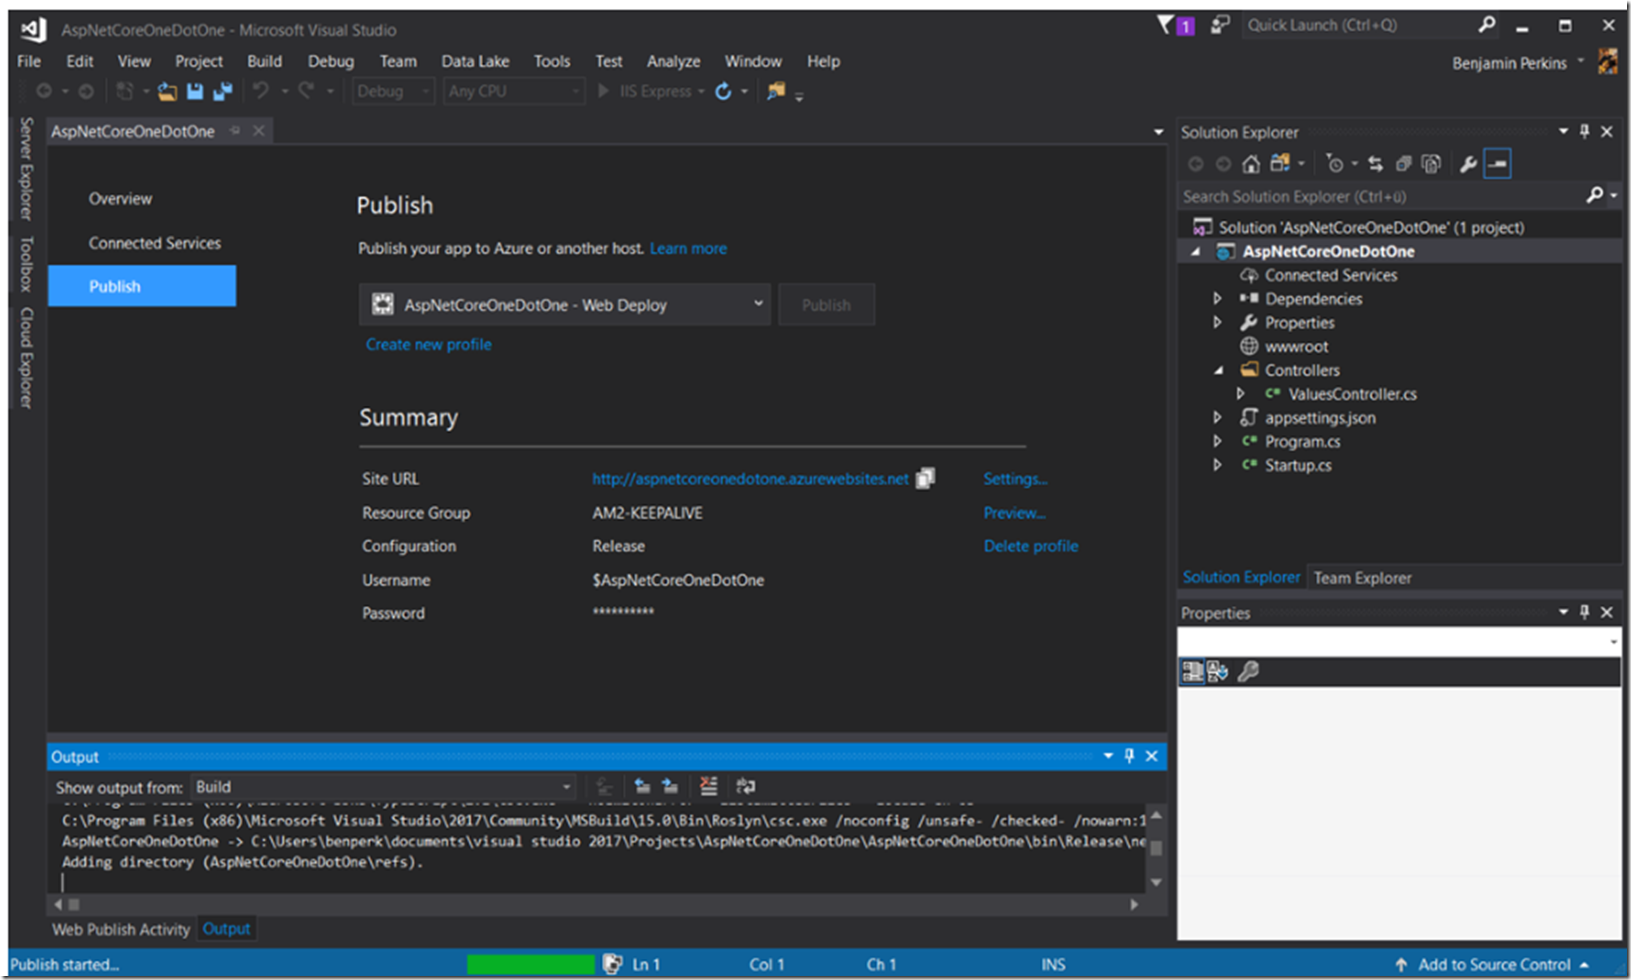Click the Learn more link
The width and height of the screenshot is (1631, 980).
pyautogui.click(x=688, y=248)
